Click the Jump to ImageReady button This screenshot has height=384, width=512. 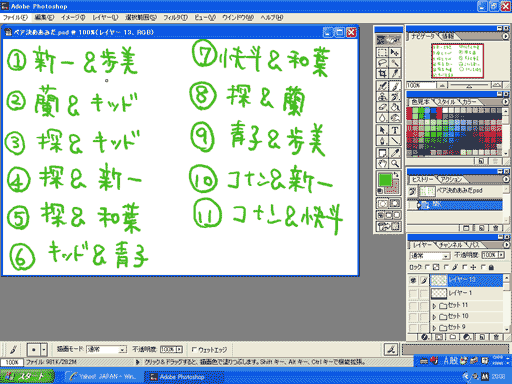pyautogui.click(x=388, y=227)
